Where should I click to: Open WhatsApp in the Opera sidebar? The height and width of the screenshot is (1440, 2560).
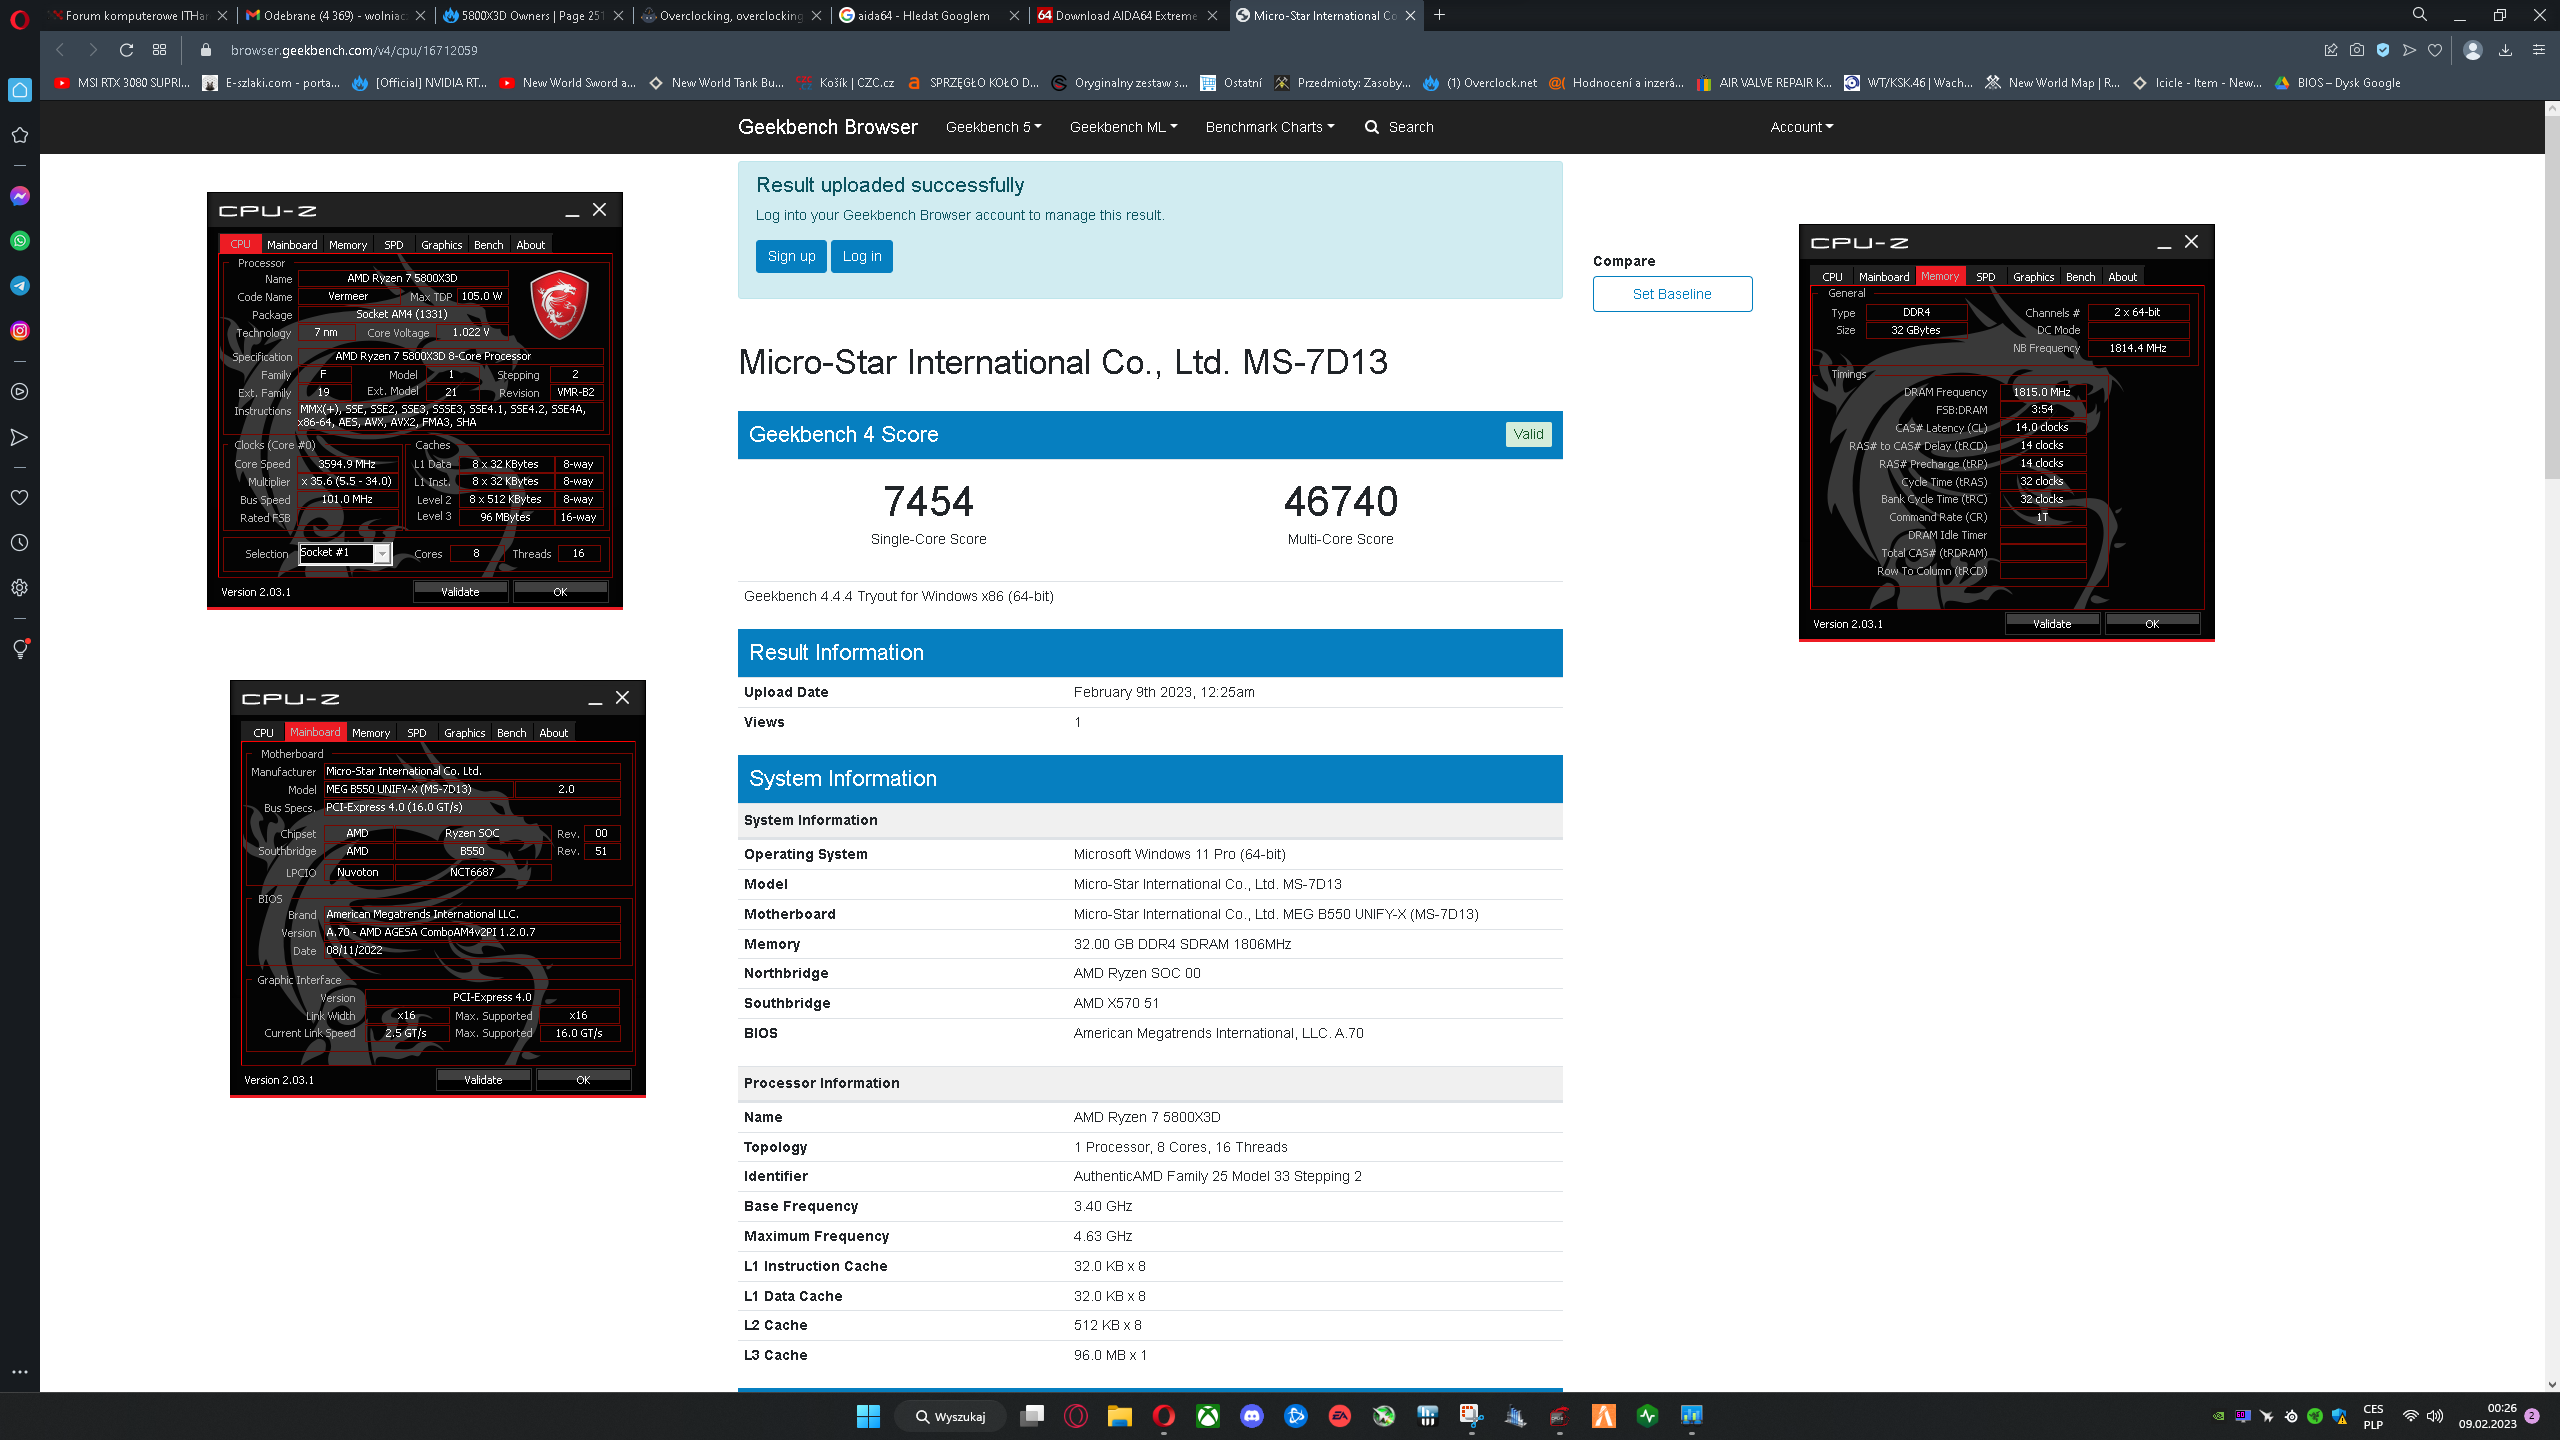click(x=20, y=241)
